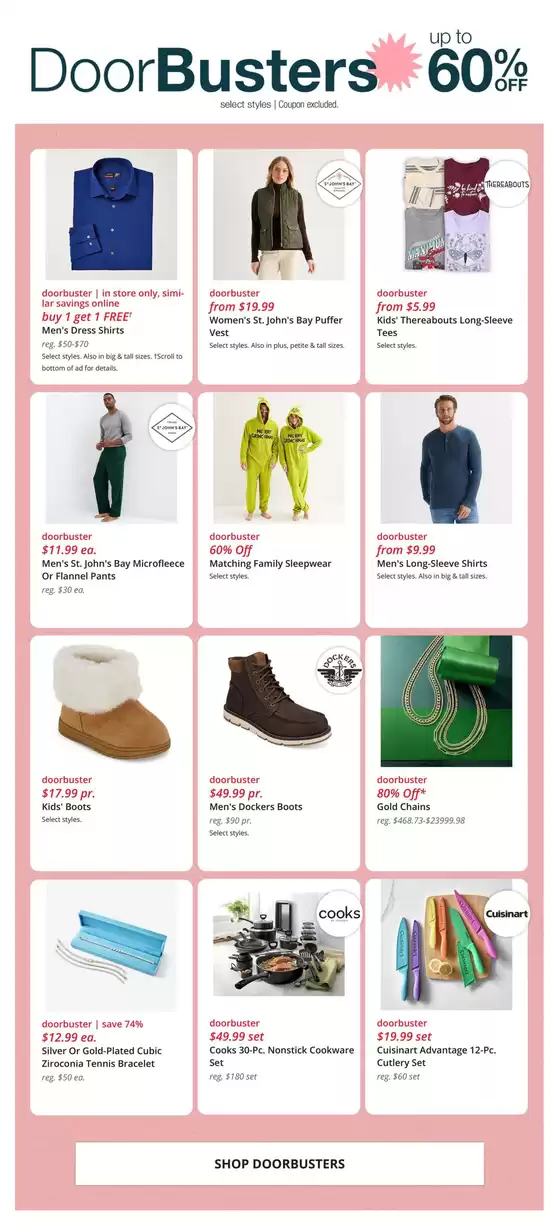Image resolution: width=560 pixels, height=1227 pixels.
Task: Click Cooks 30-Pc. Nonstick Cookware Set title
Action: click(282, 1057)
